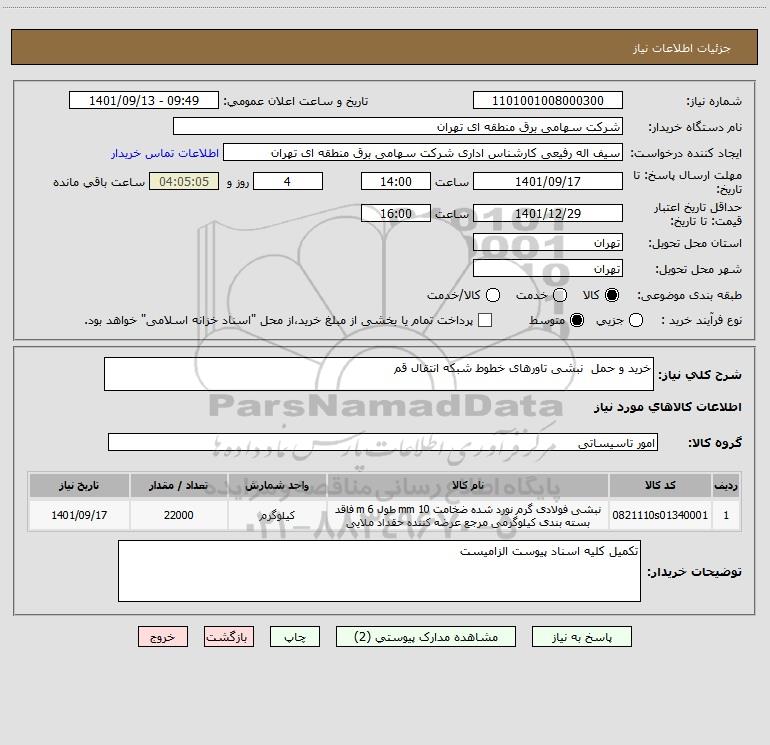Click the اطلاعات کالاهای مورد نیاز heading
770x745 pixels.
[x=668, y=407]
